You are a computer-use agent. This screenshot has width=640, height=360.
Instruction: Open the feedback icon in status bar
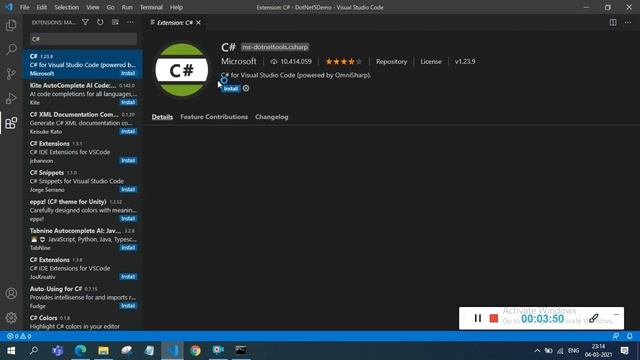pos(616,336)
